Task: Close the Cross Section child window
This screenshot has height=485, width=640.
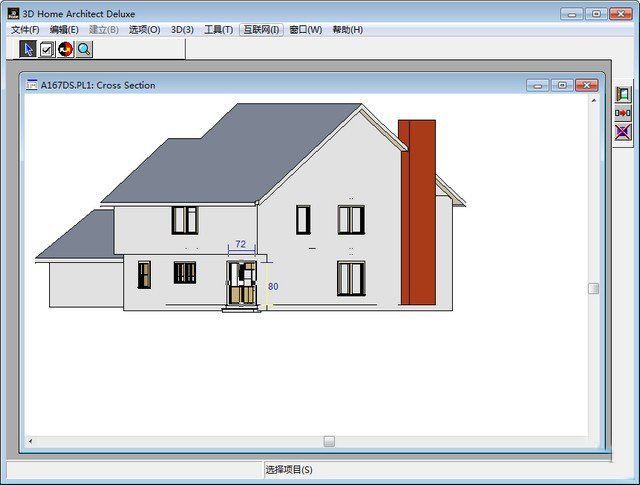Action: (x=587, y=85)
